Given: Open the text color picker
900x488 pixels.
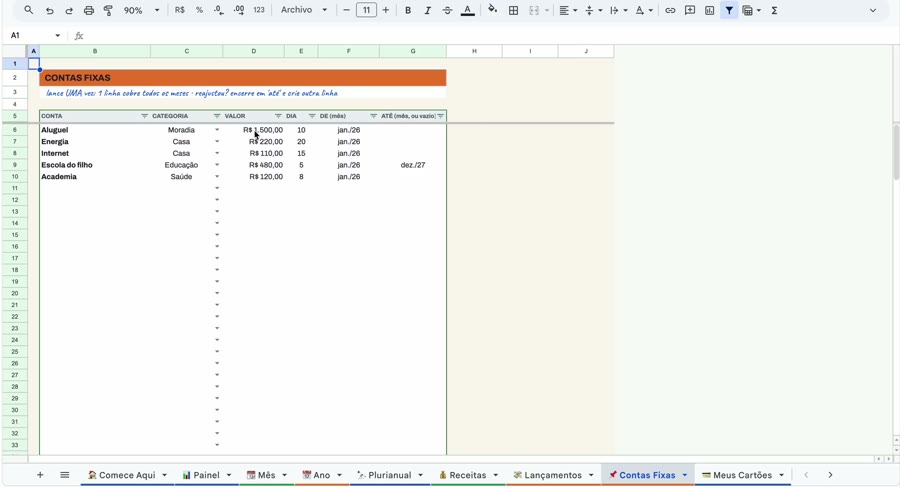Looking at the screenshot, I should pos(468,10).
